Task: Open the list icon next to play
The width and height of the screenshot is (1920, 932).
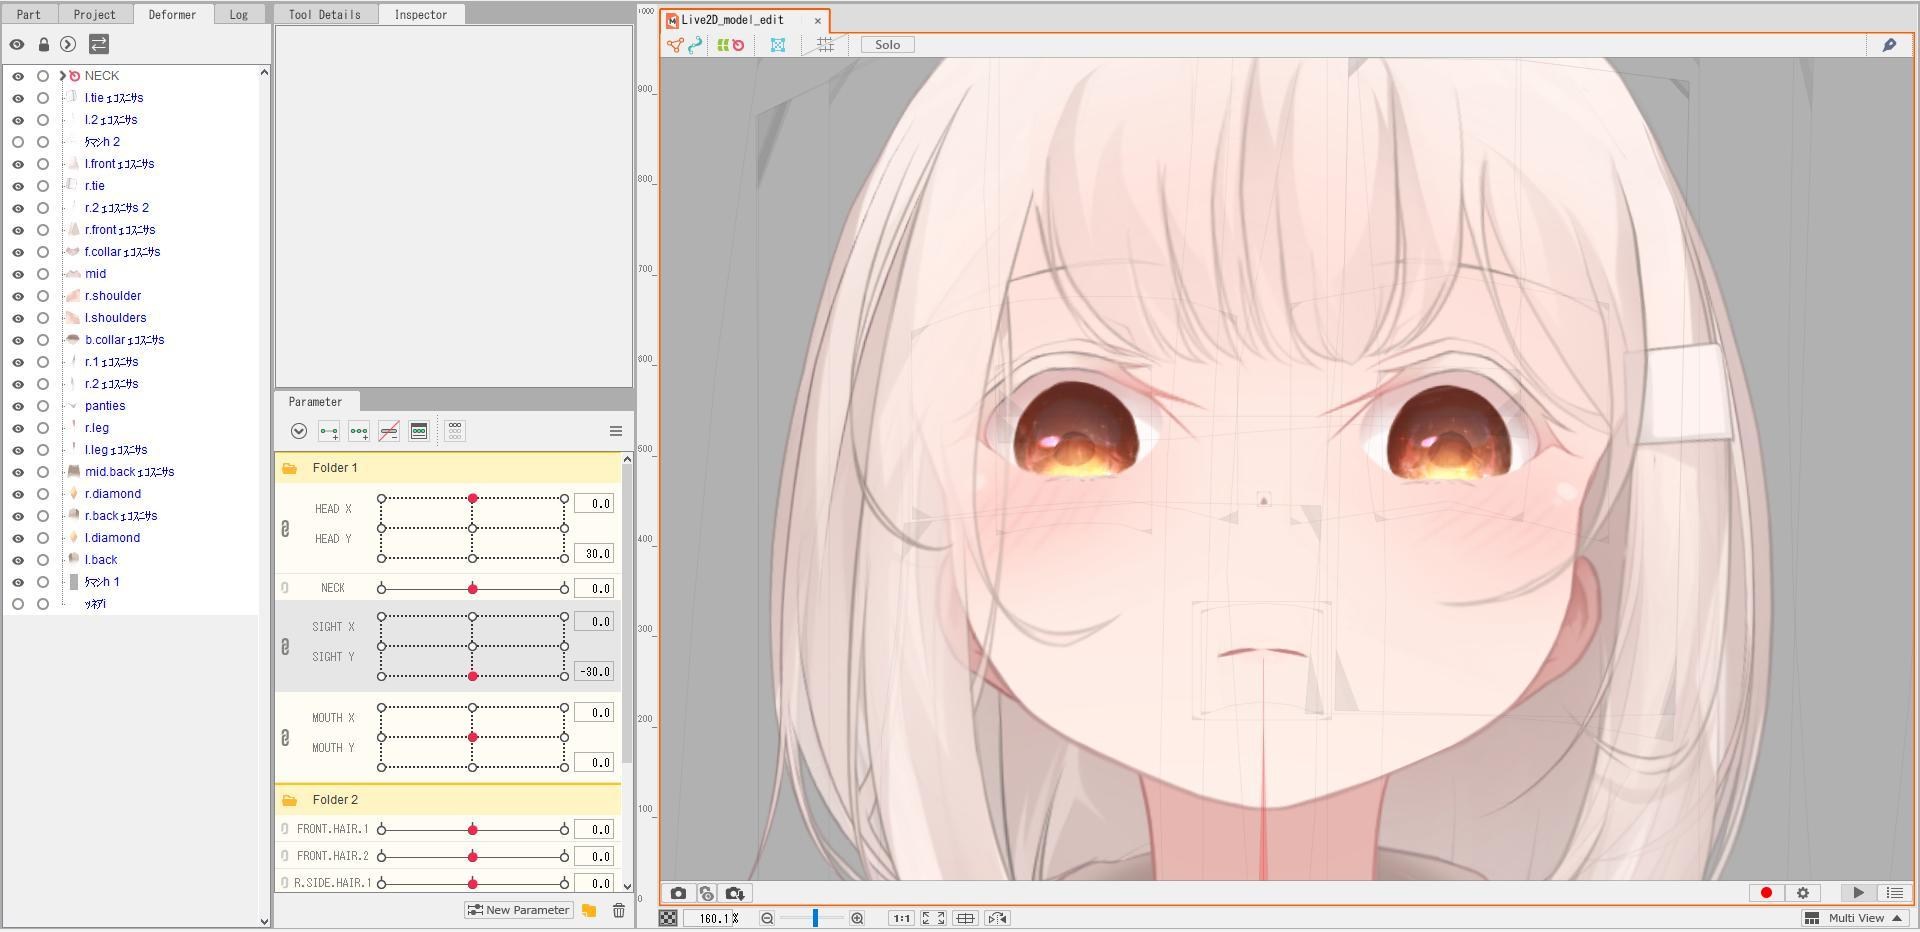Action: point(1894,893)
